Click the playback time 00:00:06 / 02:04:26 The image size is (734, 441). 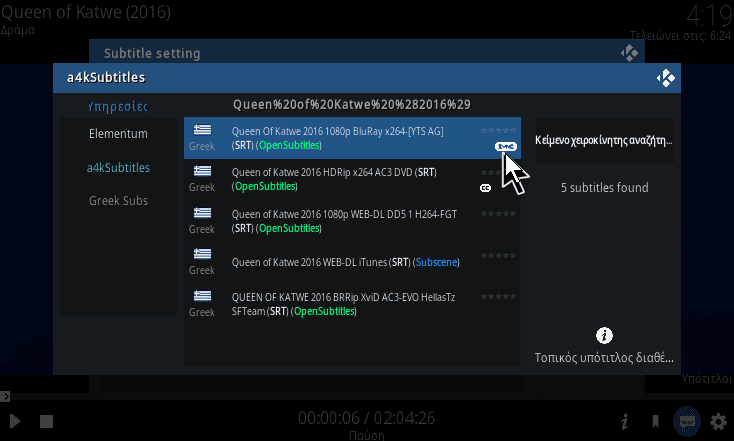(367, 418)
